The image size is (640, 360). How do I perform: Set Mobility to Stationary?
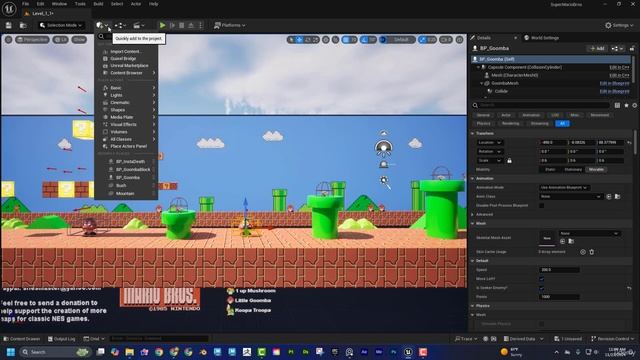[x=573, y=169]
